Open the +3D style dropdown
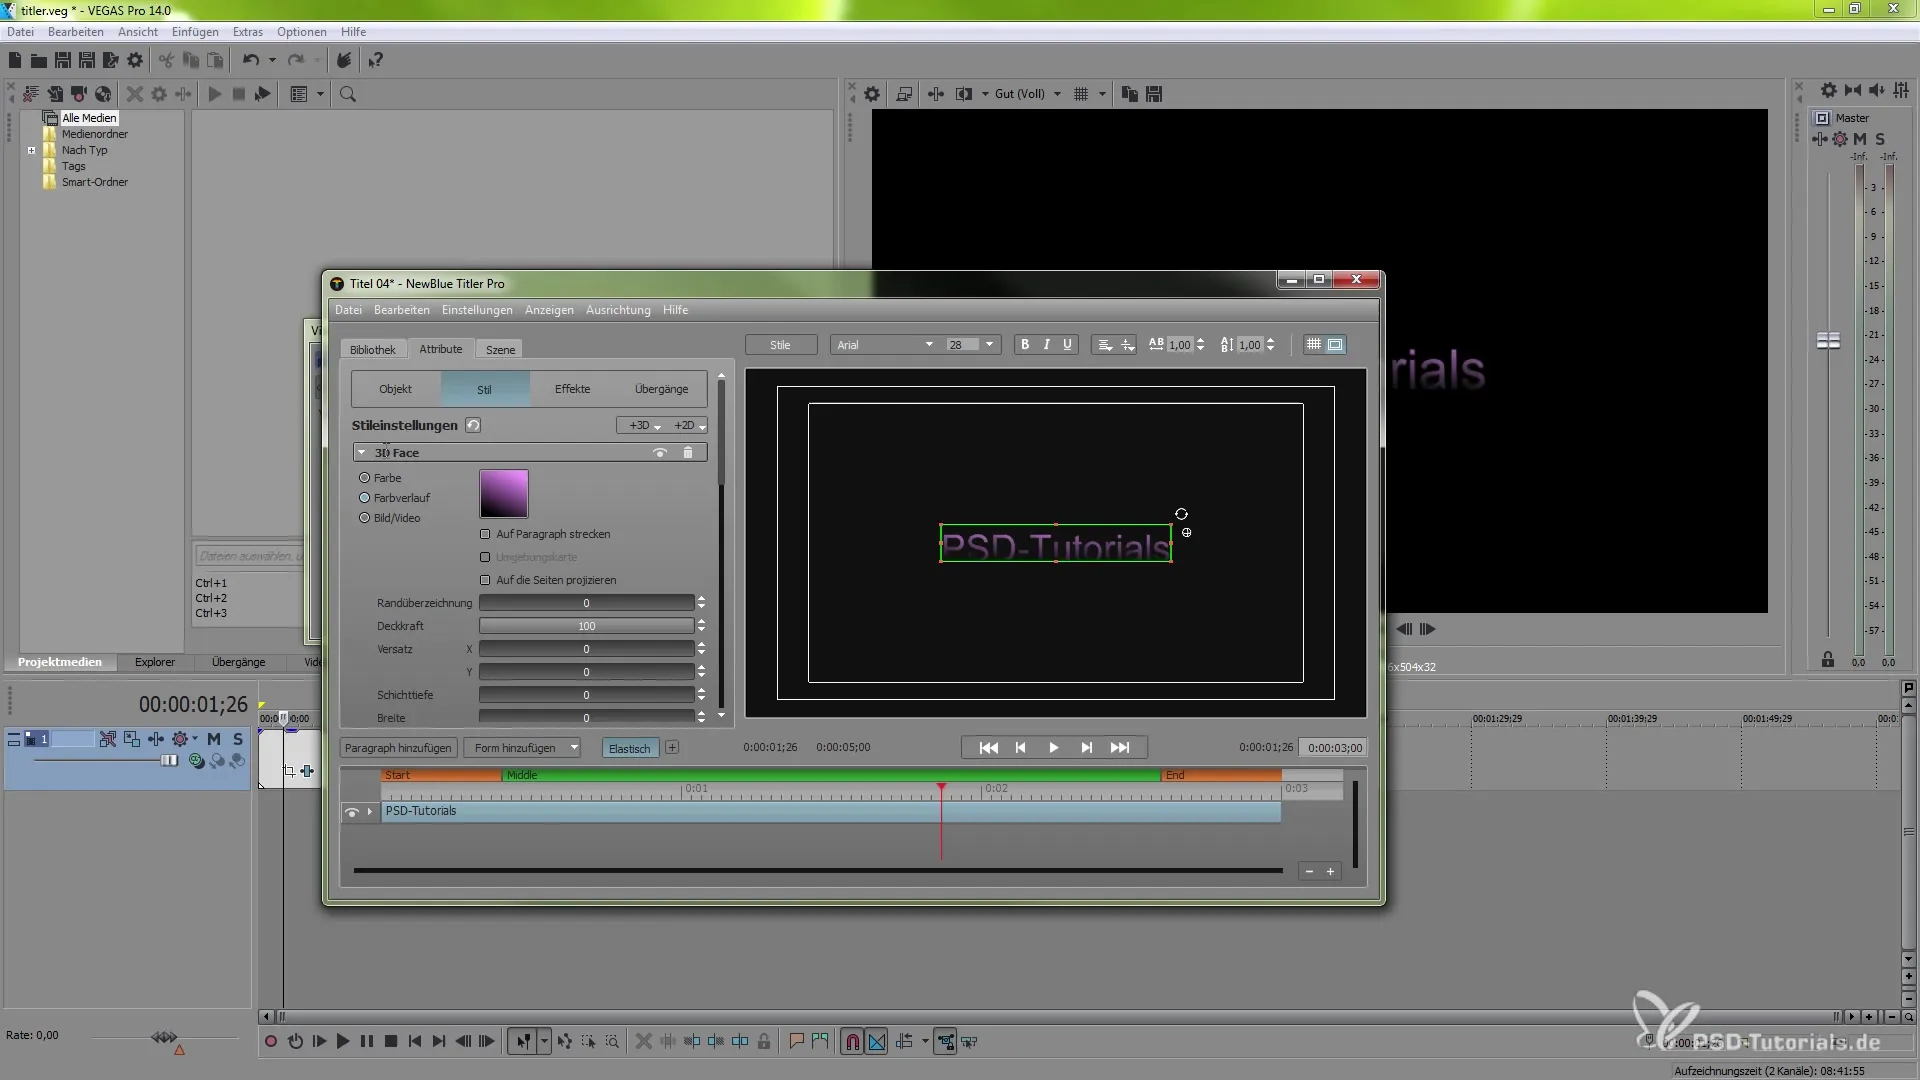This screenshot has width=1920, height=1080. (644, 426)
